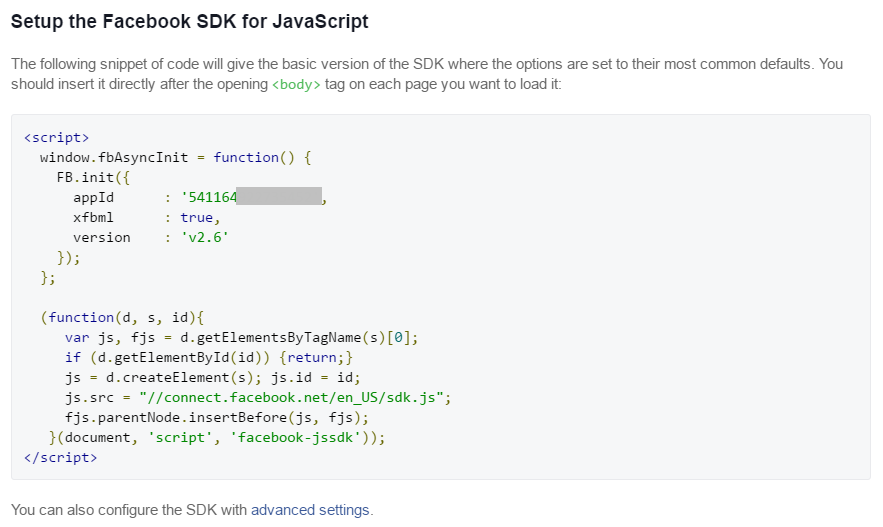The height and width of the screenshot is (527, 883).
Task: Click the var js, fjs declaration line
Action: (242, 338)
